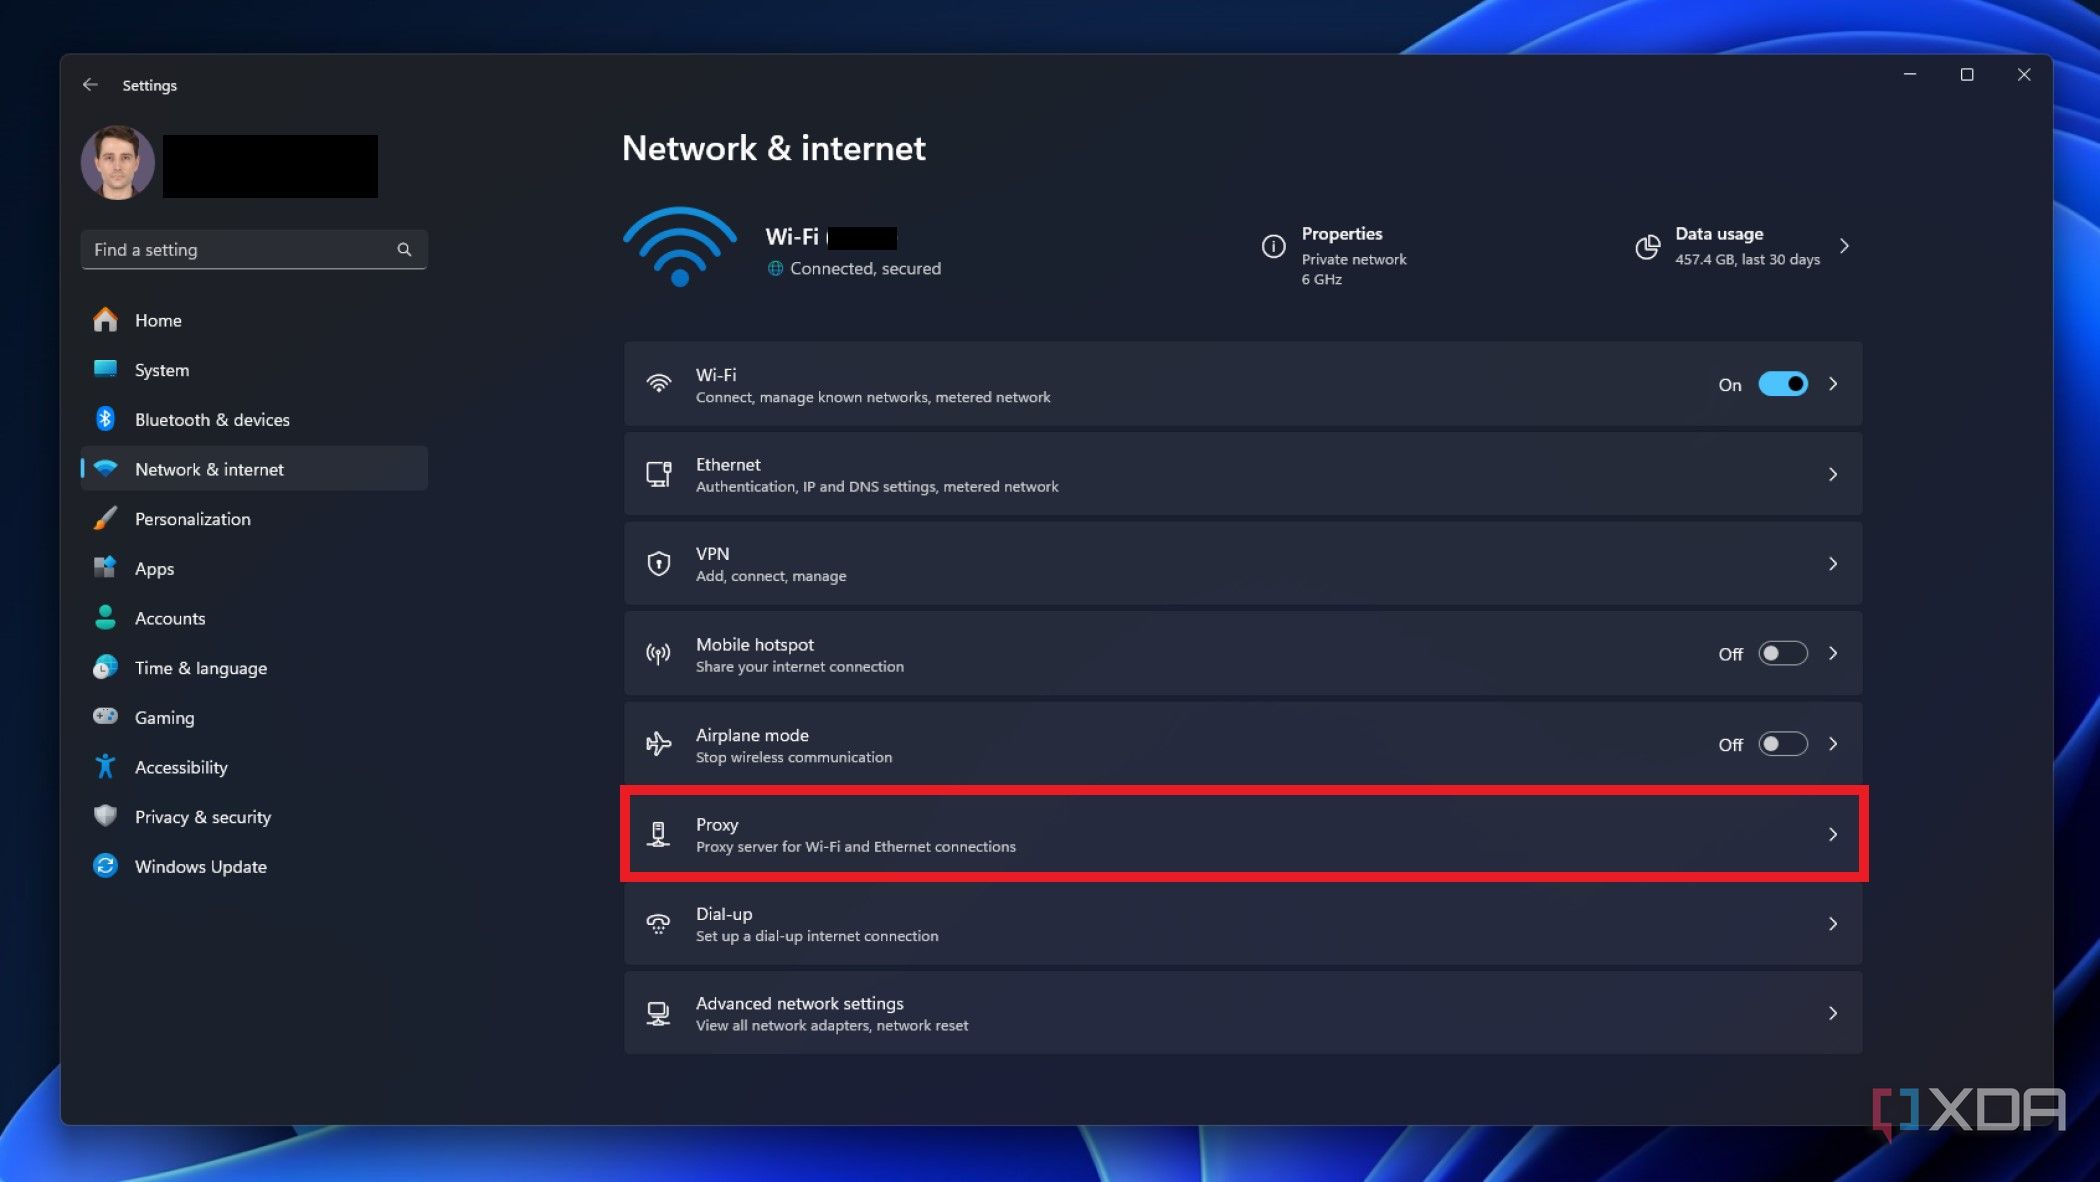Open Dial-up settings via the chevron
This screenshot has width=2100, height=1182.
pyautogui.click(x=1834, y=924)
